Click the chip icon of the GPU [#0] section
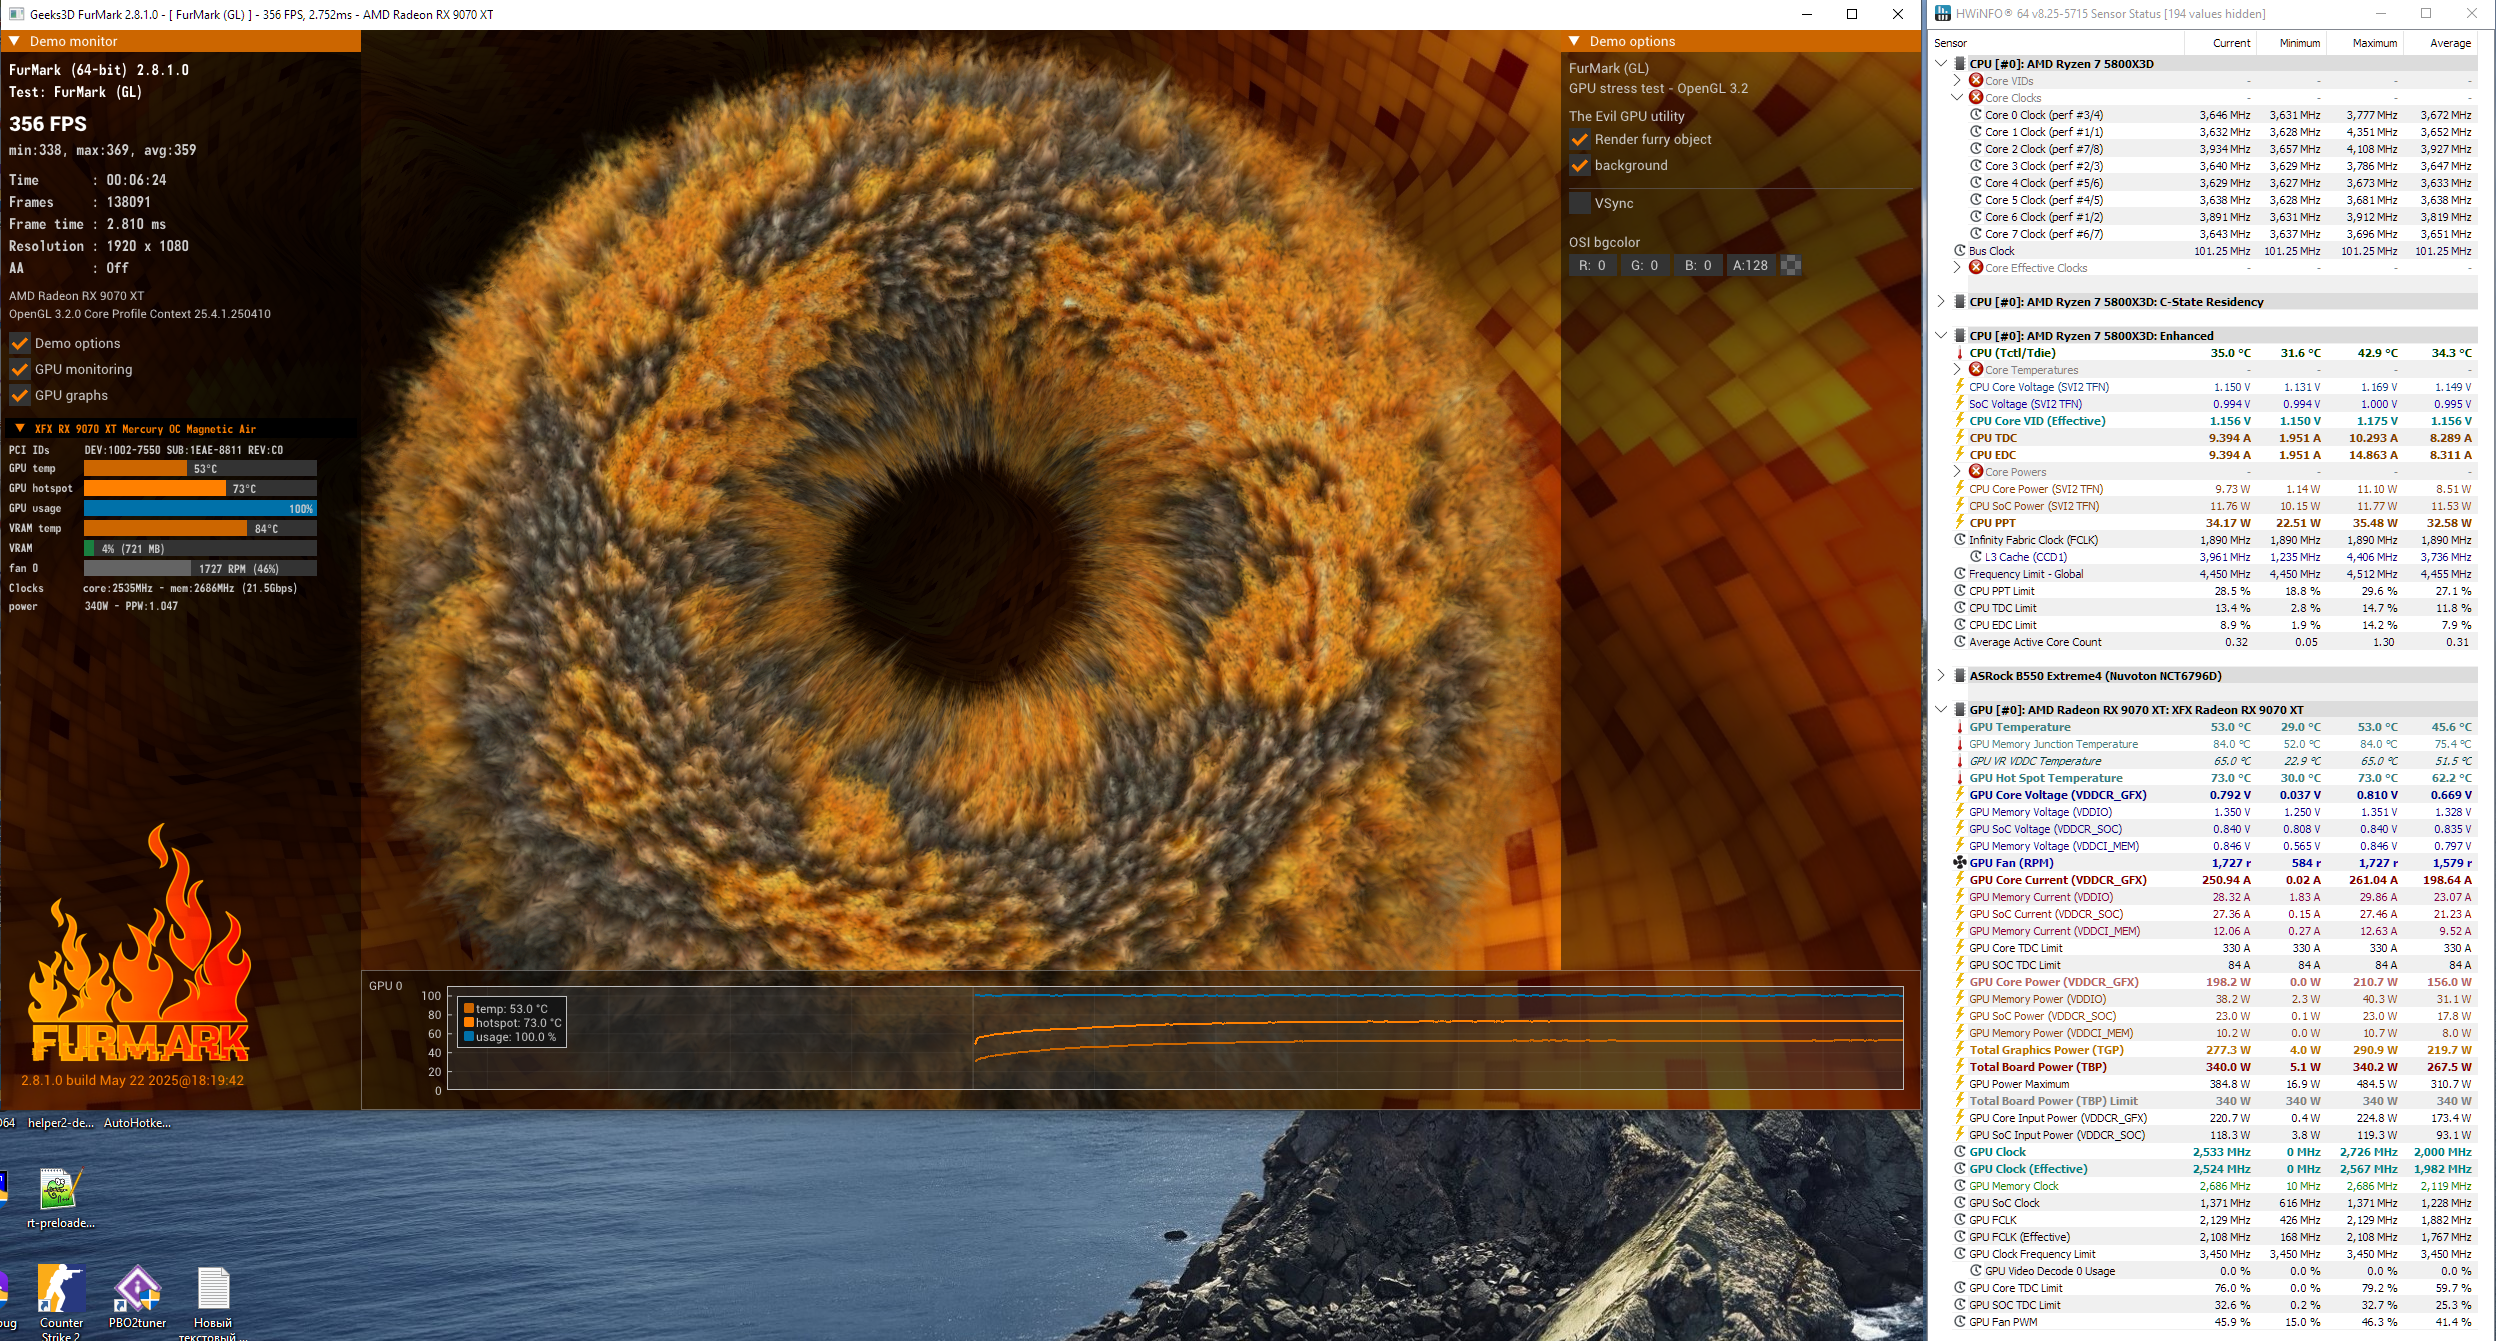 (x=1960, y=710)
